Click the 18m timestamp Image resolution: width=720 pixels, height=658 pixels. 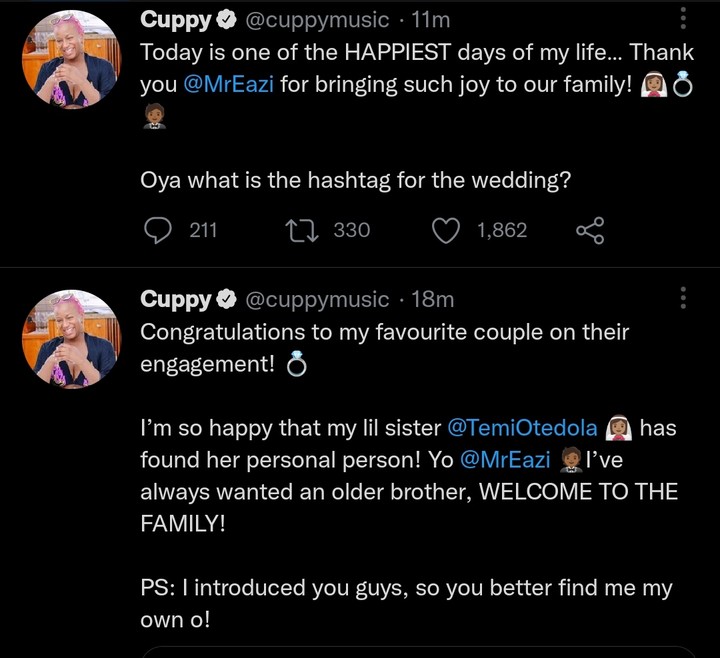(x=432, y=298)
